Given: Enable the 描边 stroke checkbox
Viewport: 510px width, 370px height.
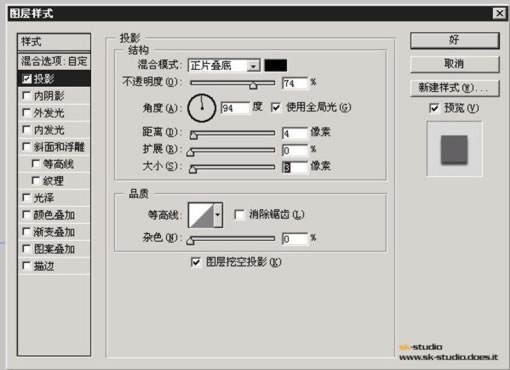Looking at the screenshot, I should pyautogui.click(x=26, y=266).
